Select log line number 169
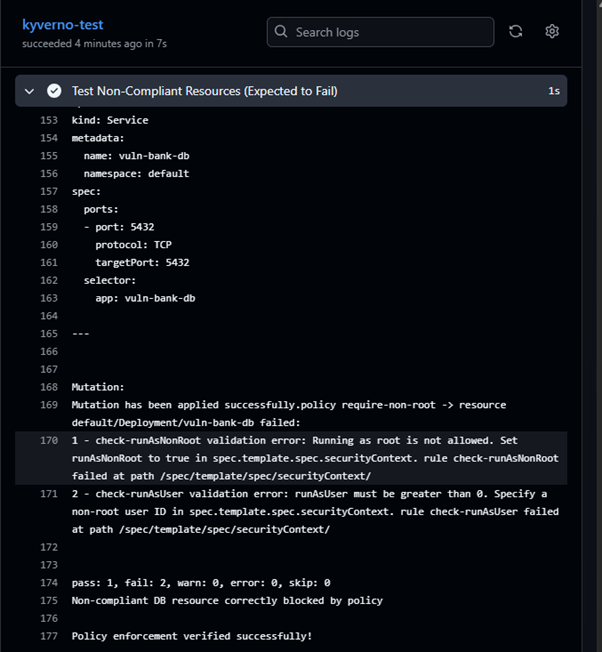 pos(48,405)
